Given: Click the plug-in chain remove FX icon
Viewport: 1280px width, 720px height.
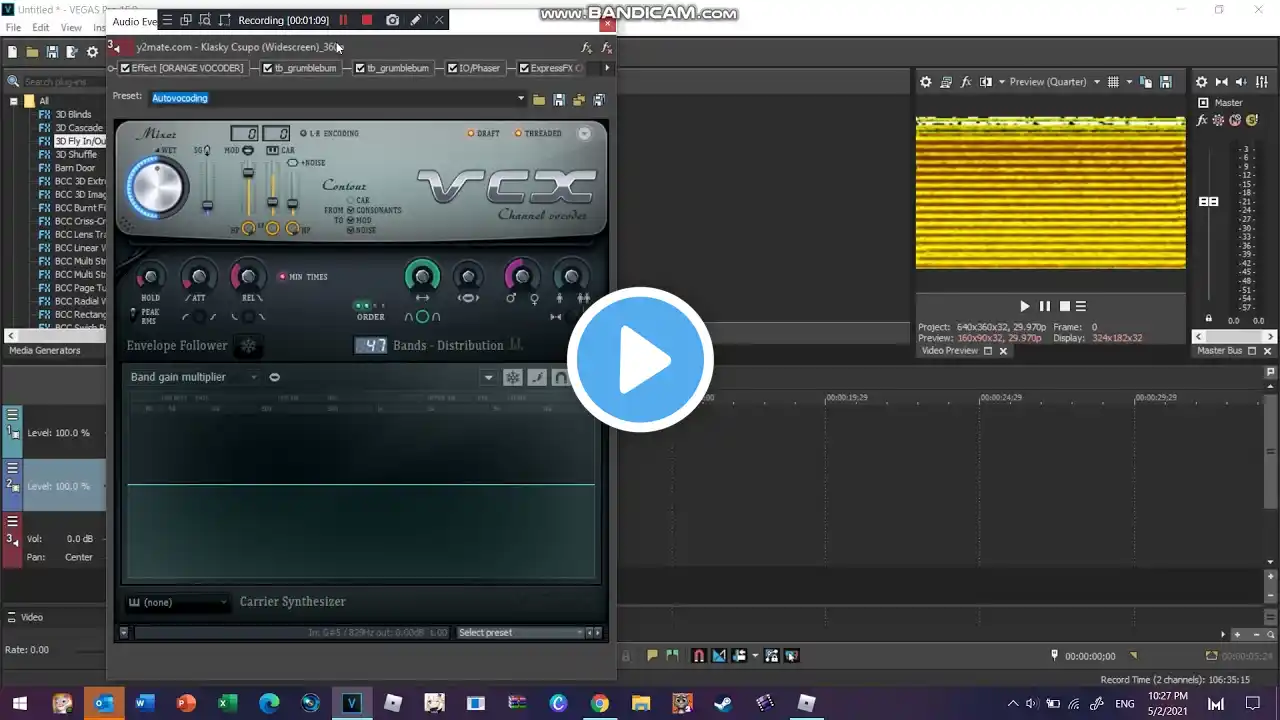Looking at the screenshot, I should point(606,48).
